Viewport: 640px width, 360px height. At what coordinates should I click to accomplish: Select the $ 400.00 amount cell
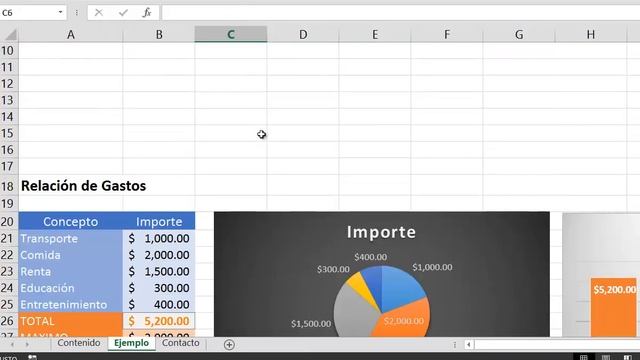[x=159, y=304]
